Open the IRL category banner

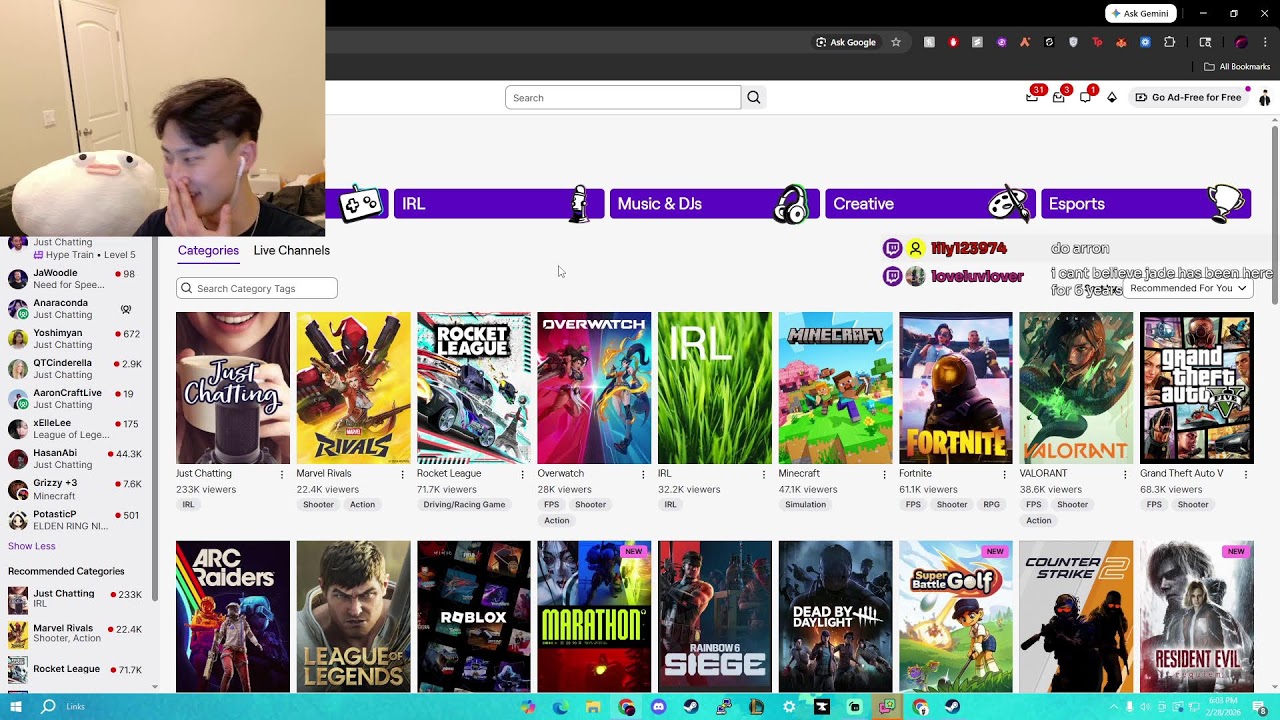(x=499, y=204)
